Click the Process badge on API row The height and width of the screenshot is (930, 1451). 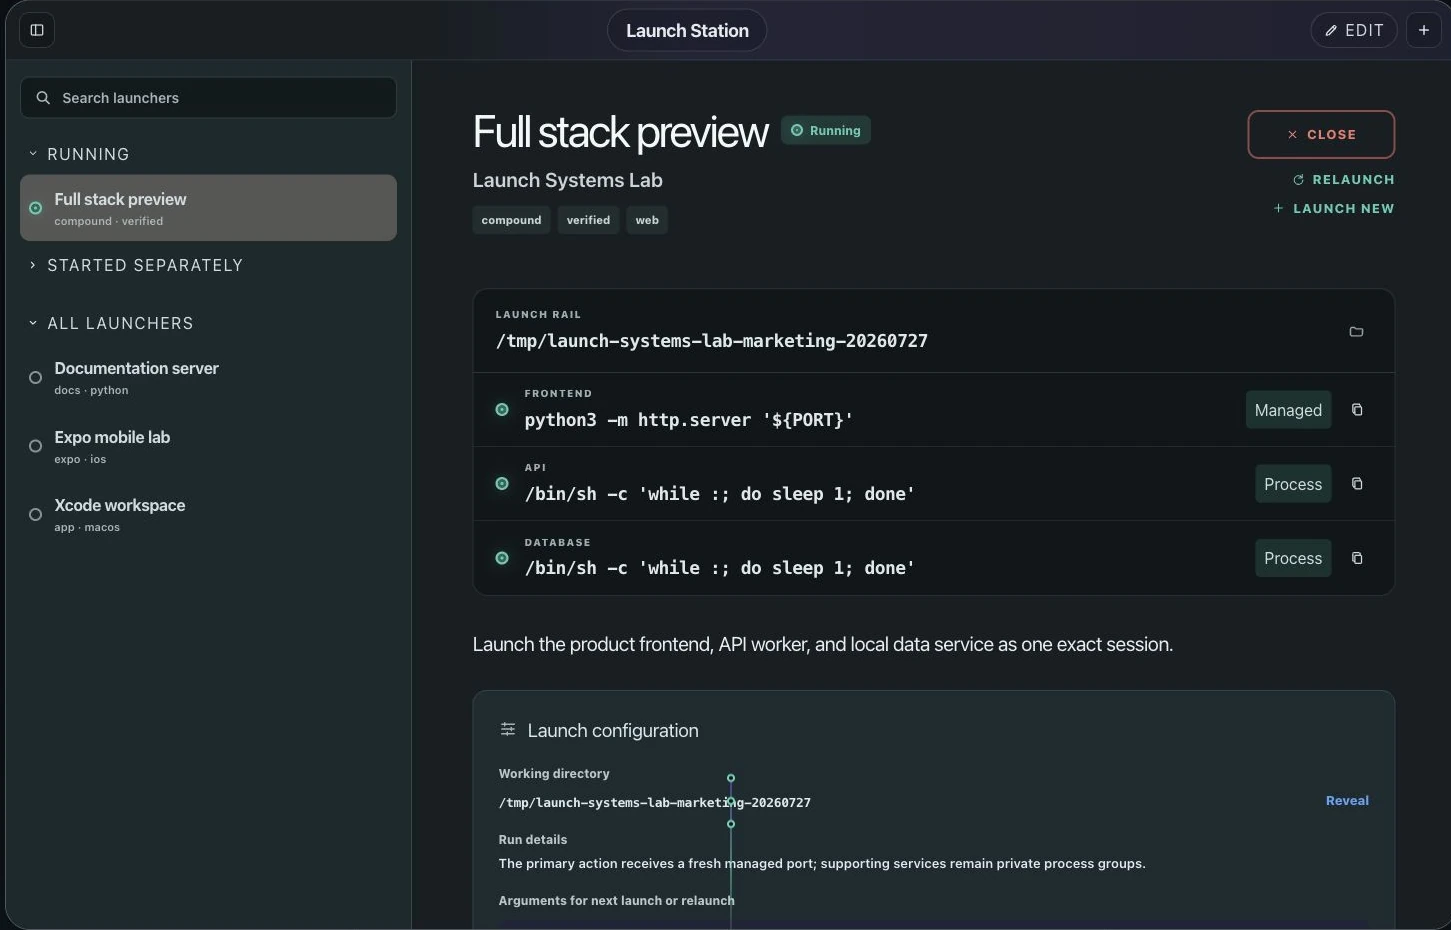click(x=1293, y=484)
